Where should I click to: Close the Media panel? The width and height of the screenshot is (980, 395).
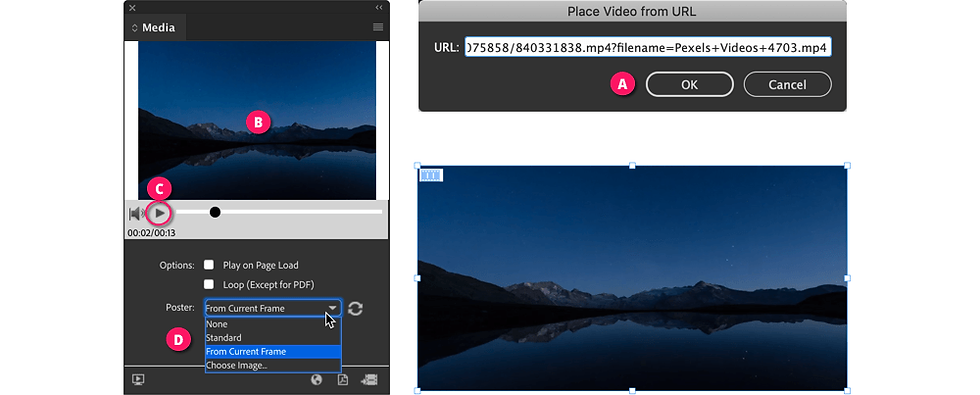tap(132, 8)
